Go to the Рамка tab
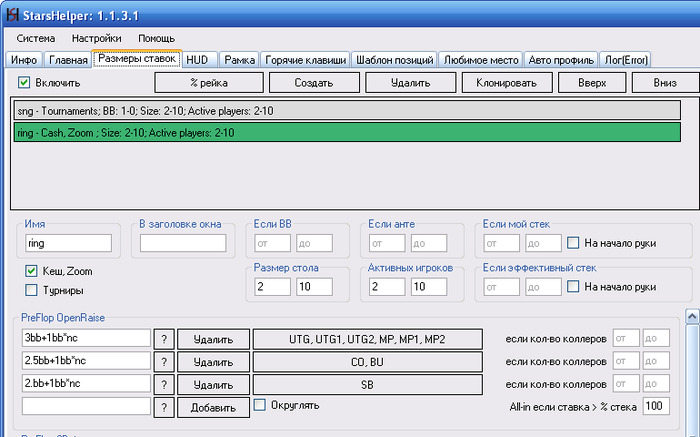 click(x=239, y=60)
